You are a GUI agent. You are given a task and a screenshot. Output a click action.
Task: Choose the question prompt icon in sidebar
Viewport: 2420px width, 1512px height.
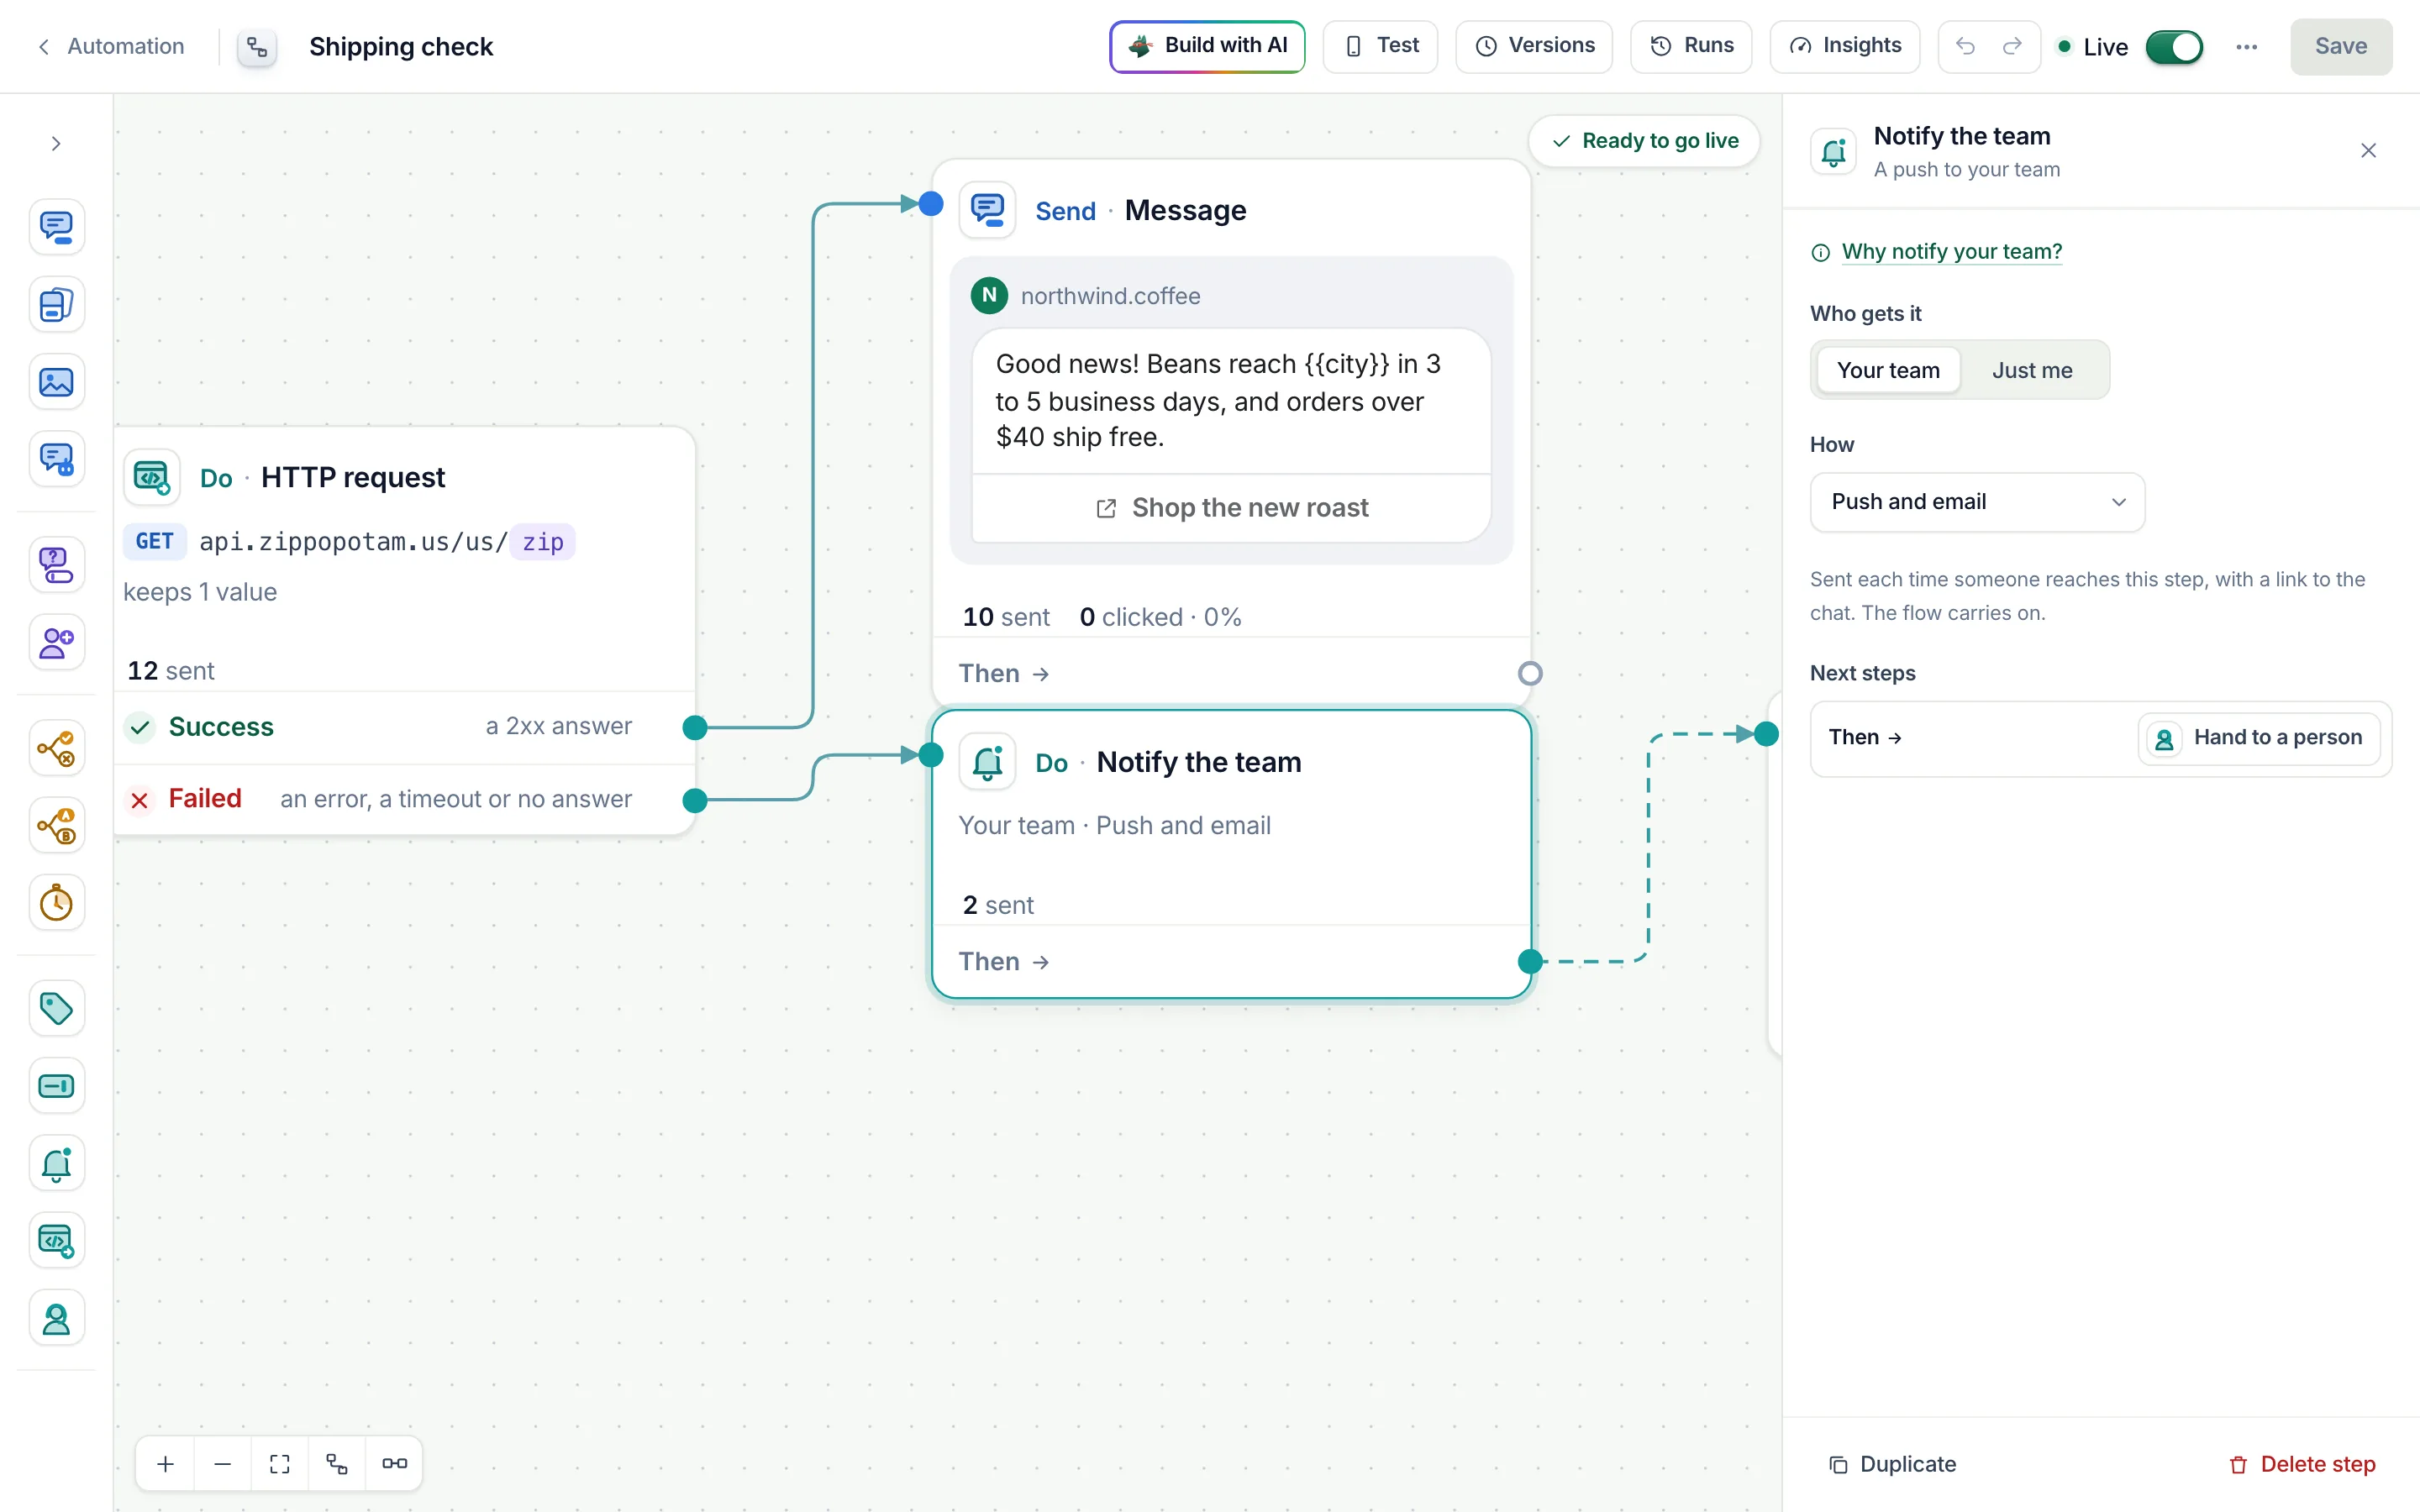click(57, 564)
